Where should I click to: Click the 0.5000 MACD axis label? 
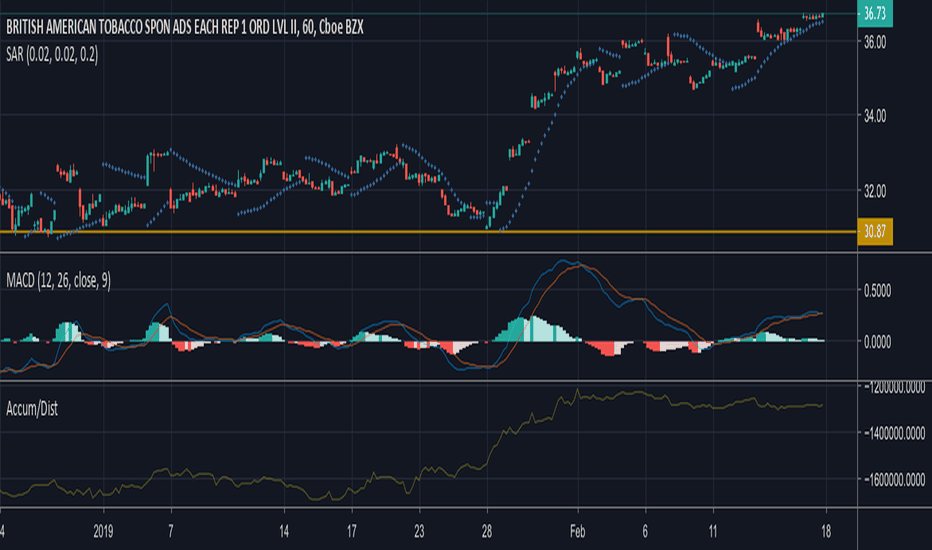[877, 291]
